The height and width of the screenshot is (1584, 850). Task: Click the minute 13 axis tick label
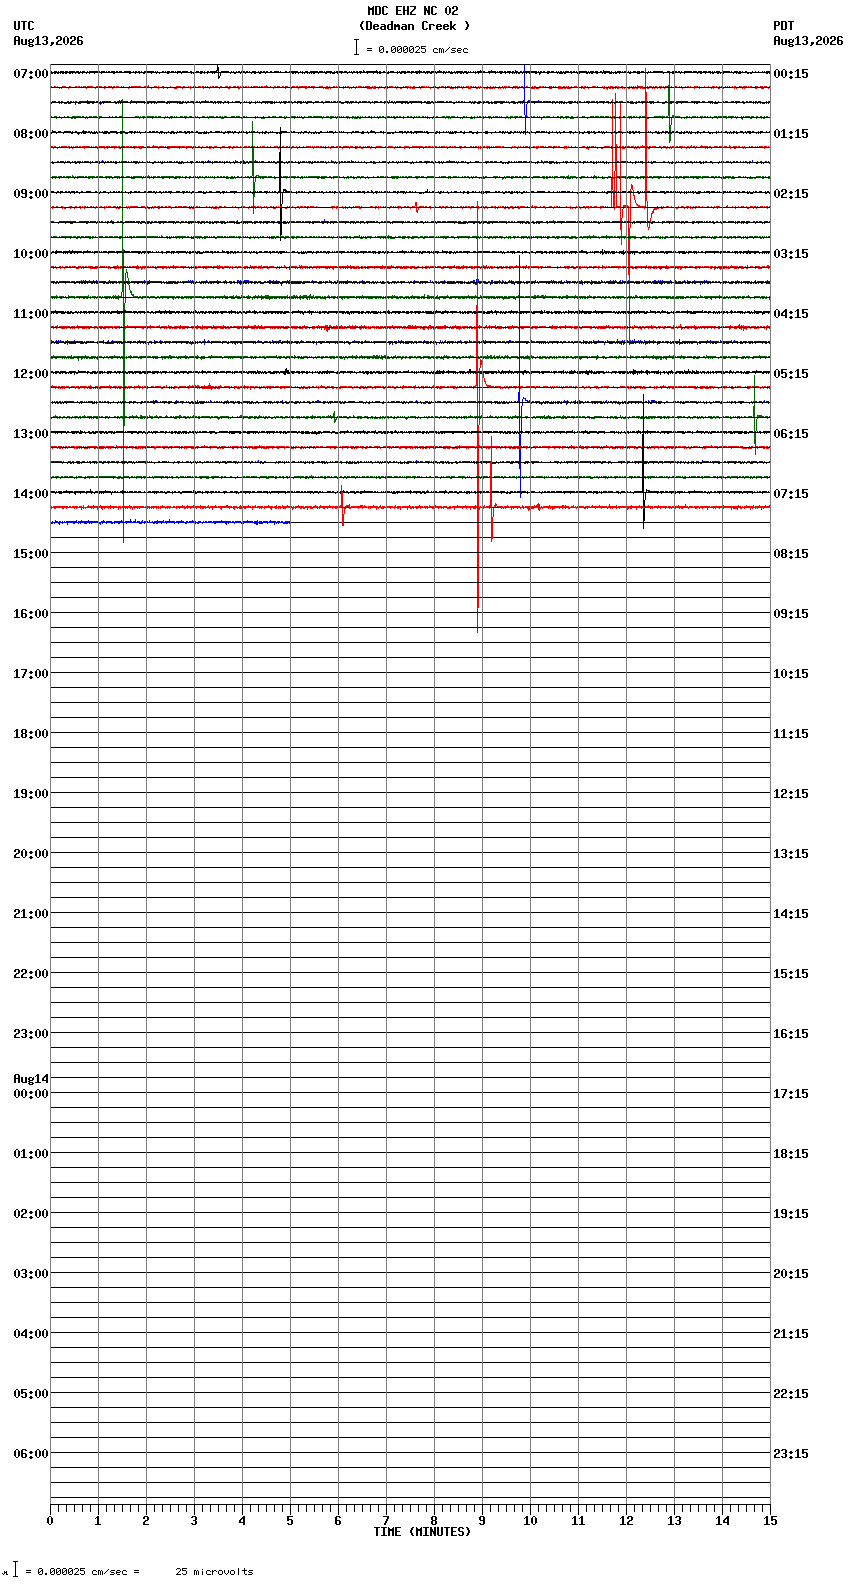pos(674,1521)
